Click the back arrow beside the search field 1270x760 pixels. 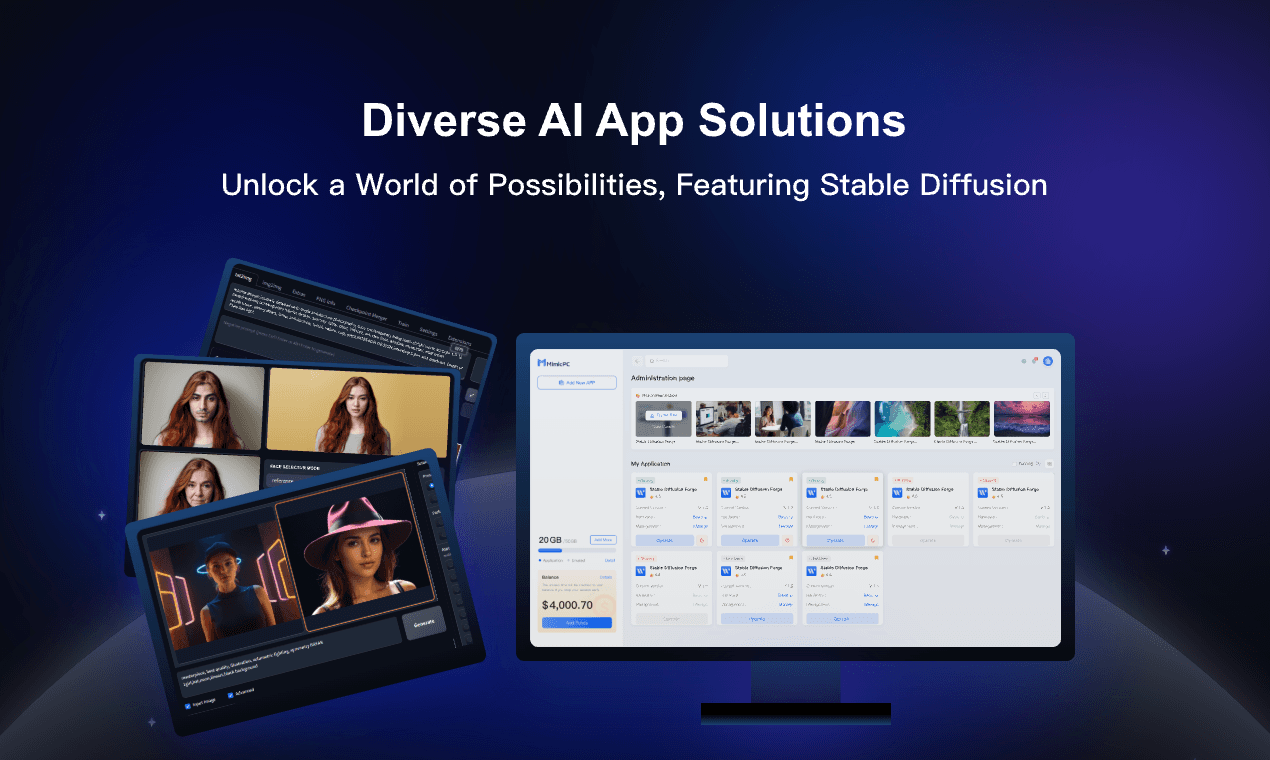[637, 361]
